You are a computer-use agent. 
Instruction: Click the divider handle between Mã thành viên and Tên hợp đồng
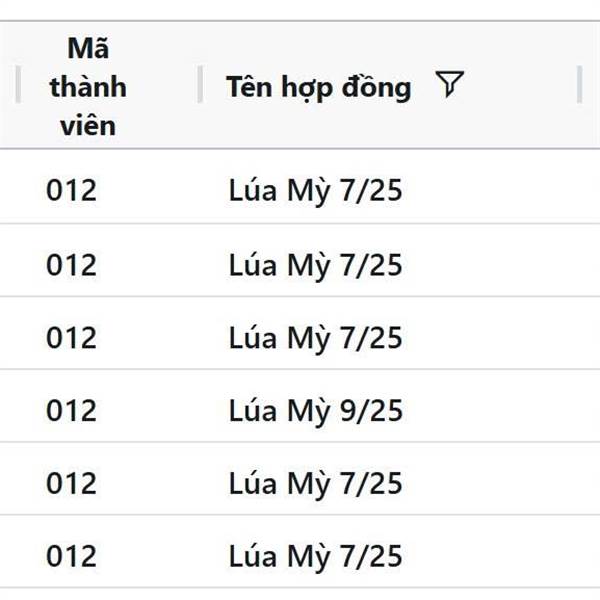click(200, 84)
